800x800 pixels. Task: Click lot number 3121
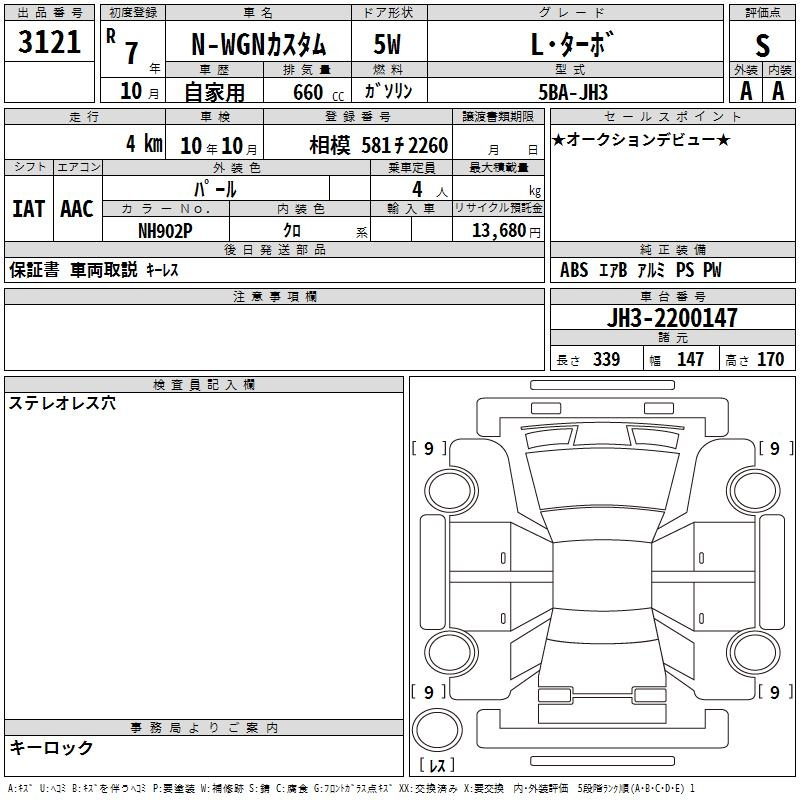tap(50, 43)
